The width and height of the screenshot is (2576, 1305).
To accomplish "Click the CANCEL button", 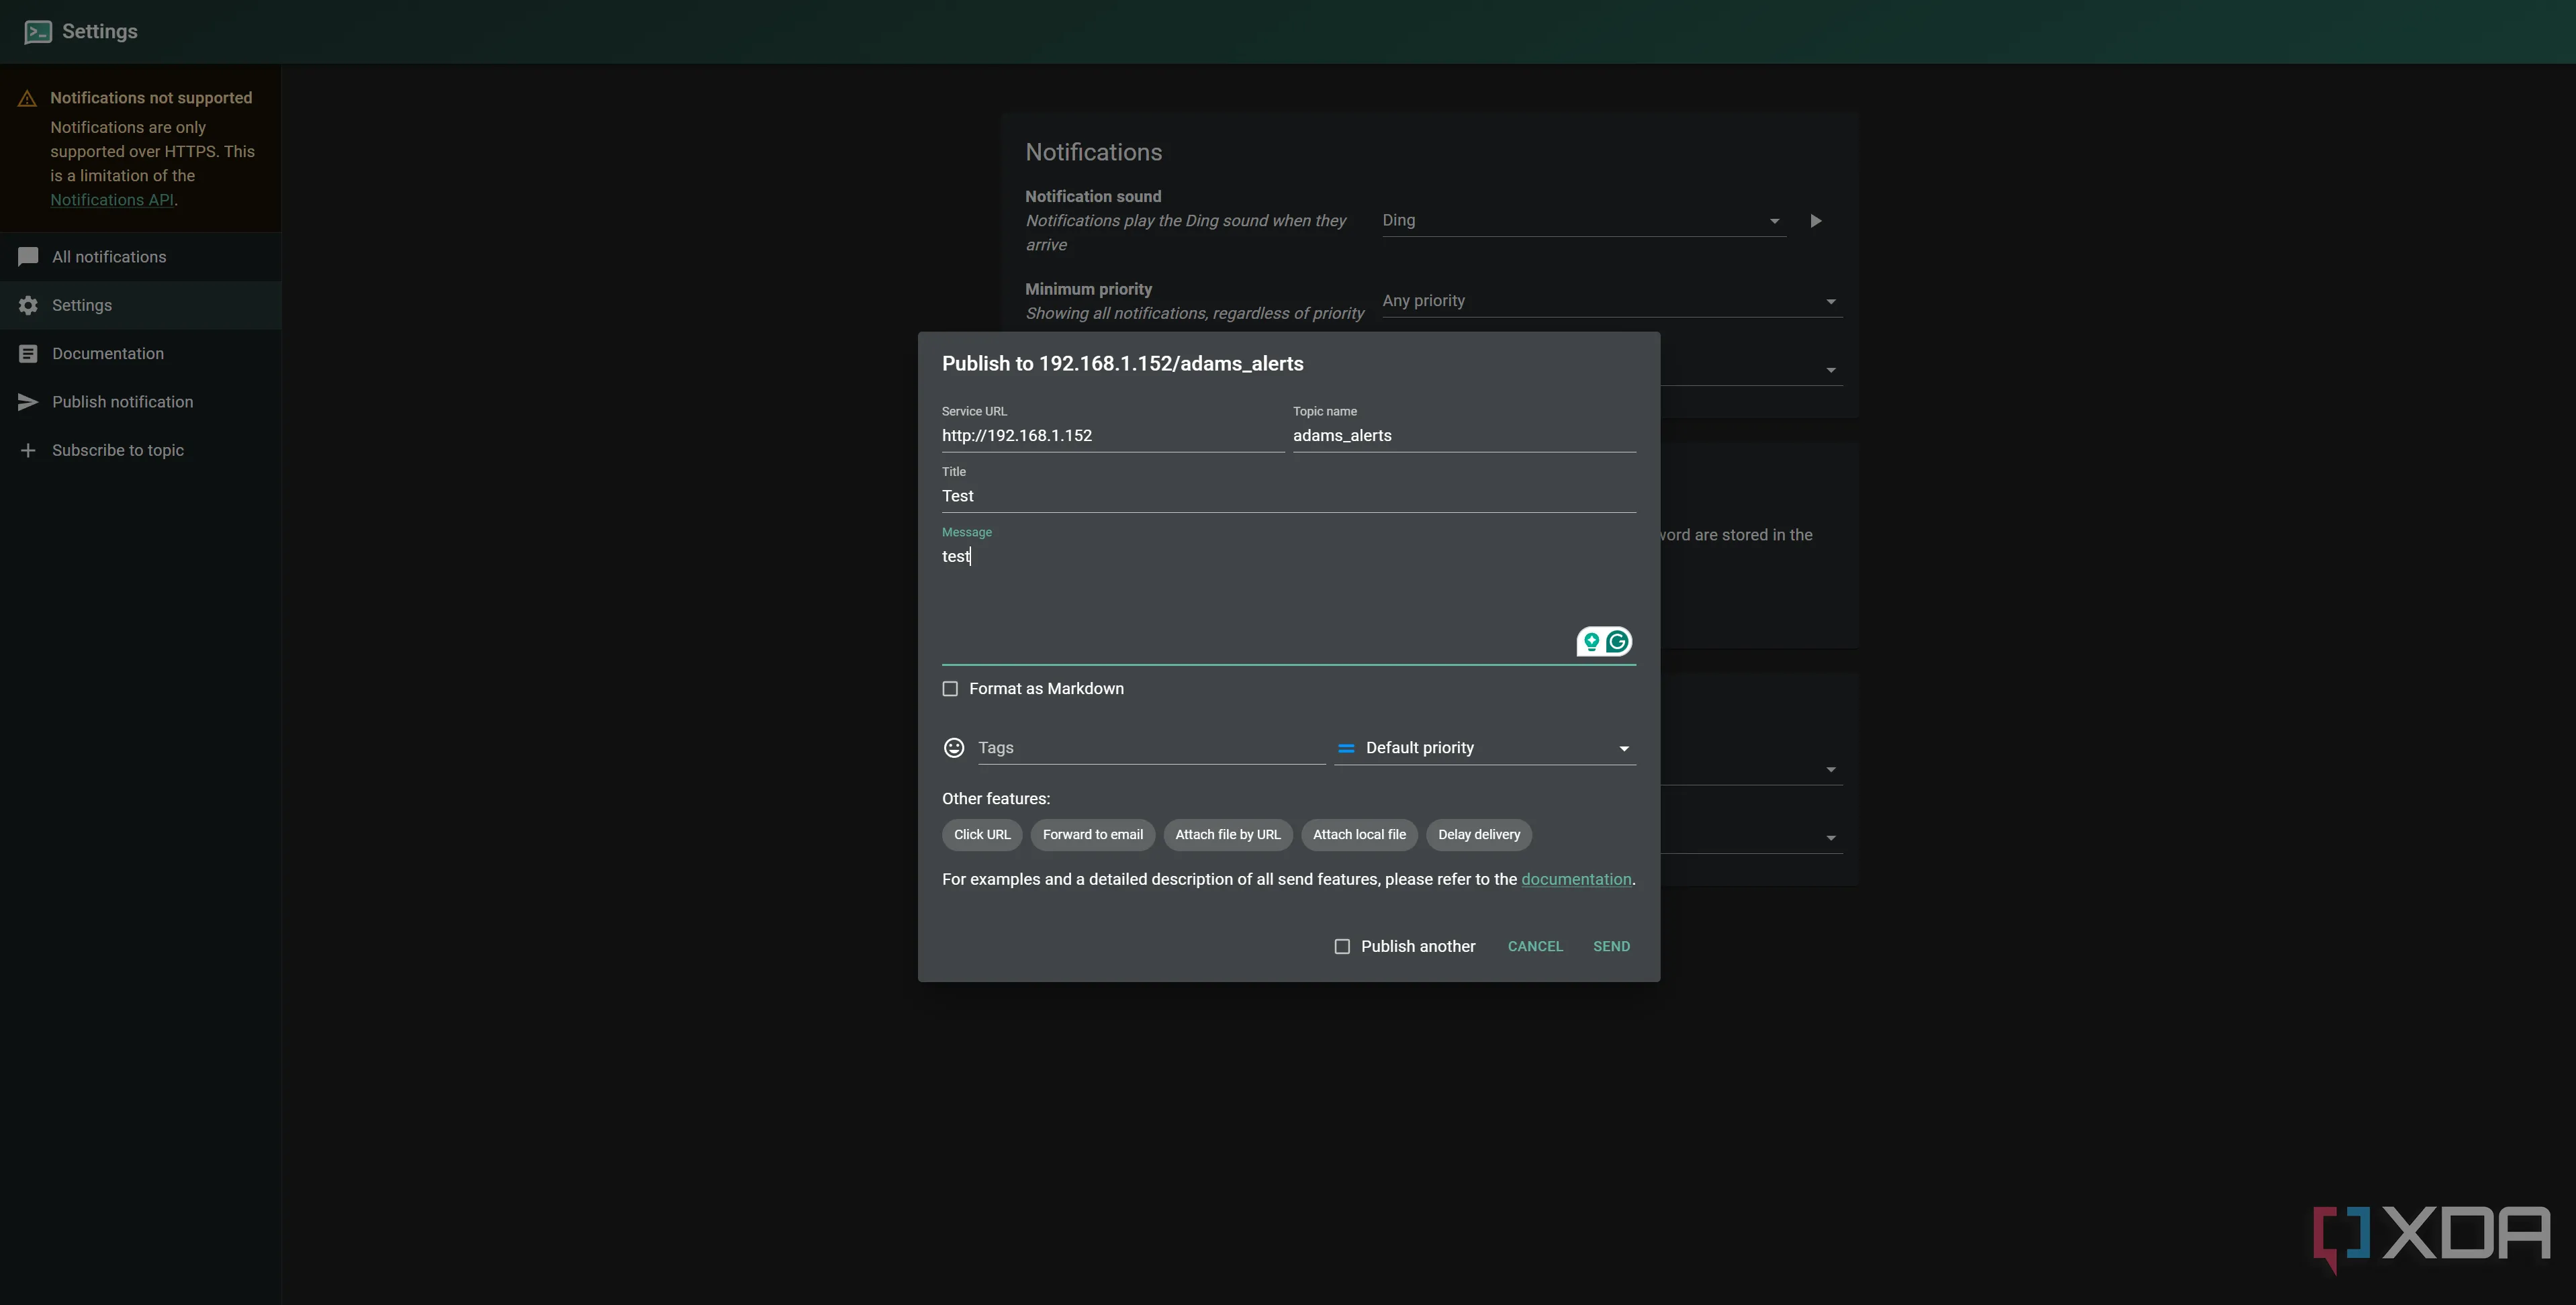I will point(1535,946).
